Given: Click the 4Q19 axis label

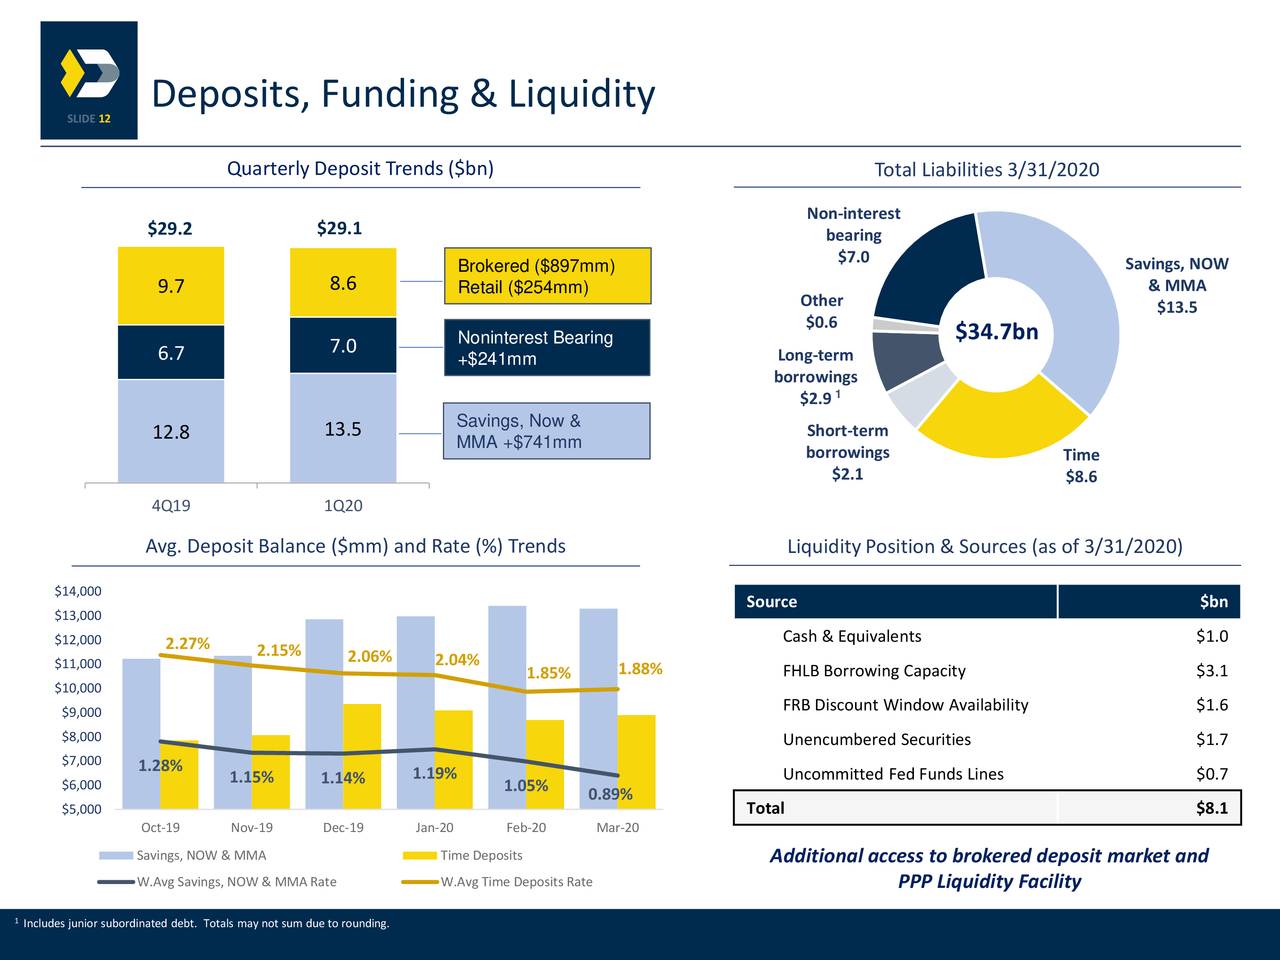Looking at the screenshot, I should (x=171, y=506).
